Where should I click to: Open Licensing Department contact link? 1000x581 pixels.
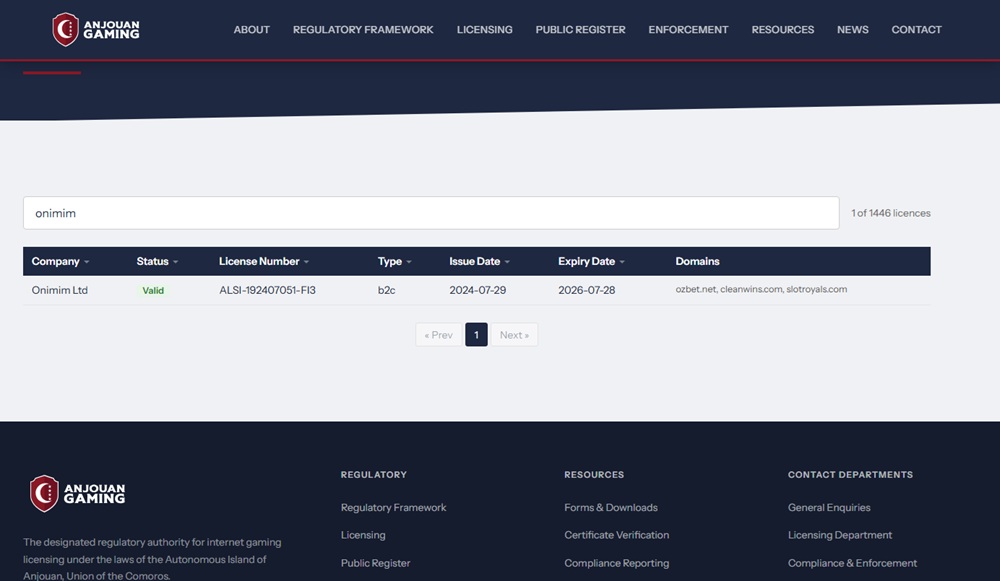(x=840, y=535)
